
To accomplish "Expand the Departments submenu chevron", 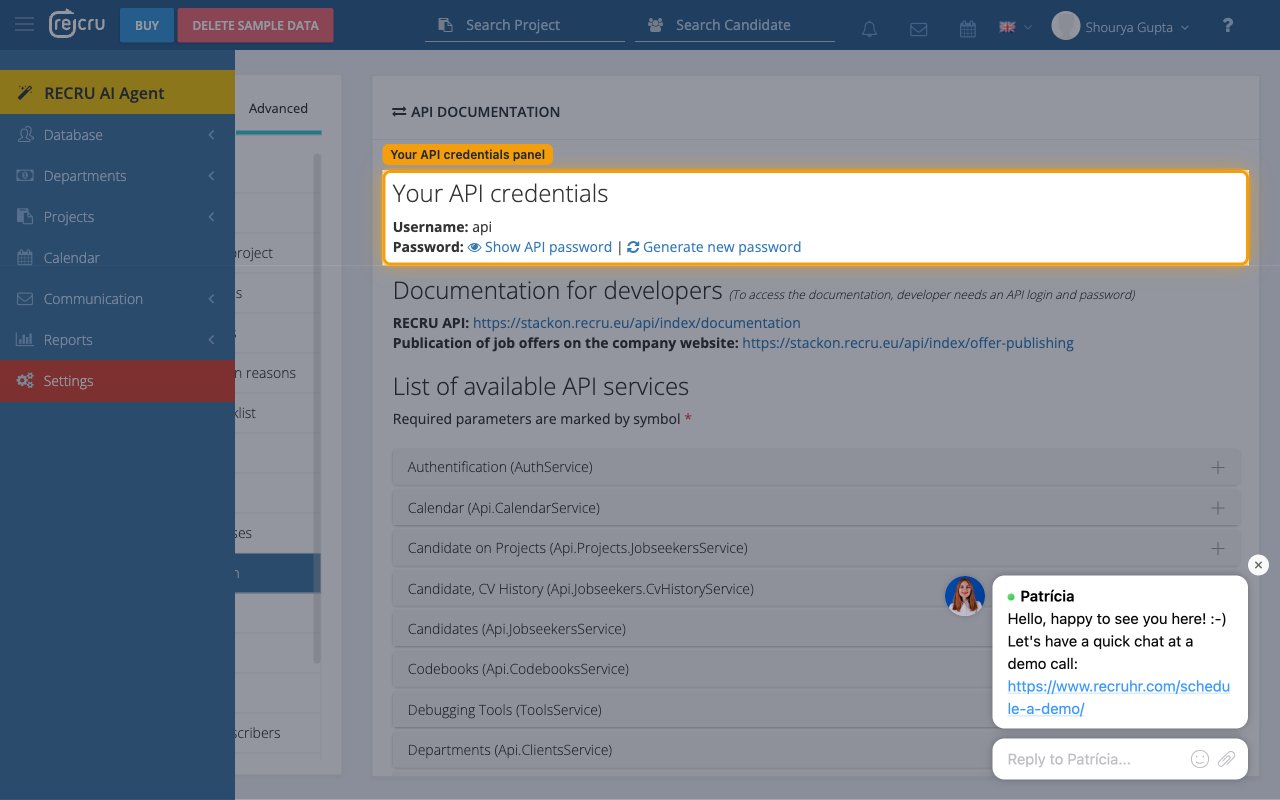I will tap(211, 176).
